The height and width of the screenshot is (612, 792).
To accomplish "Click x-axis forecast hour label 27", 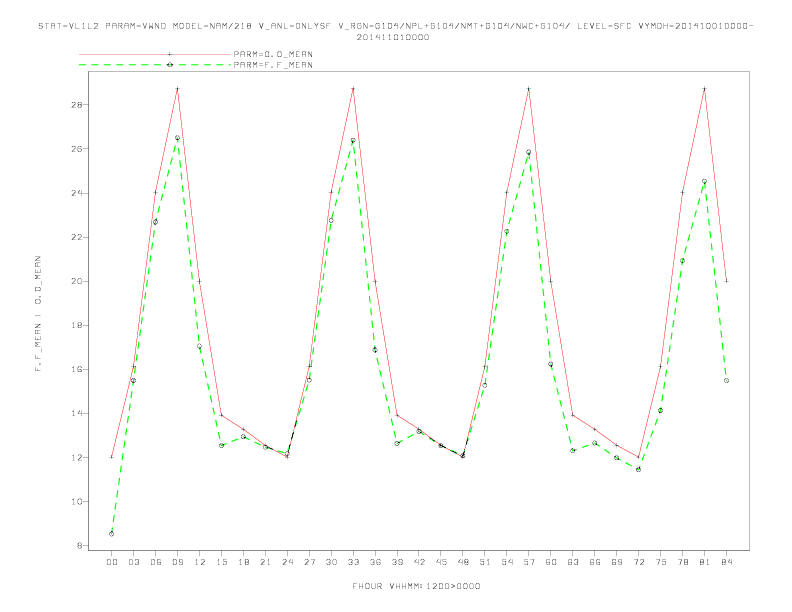I will pos(309,562).
